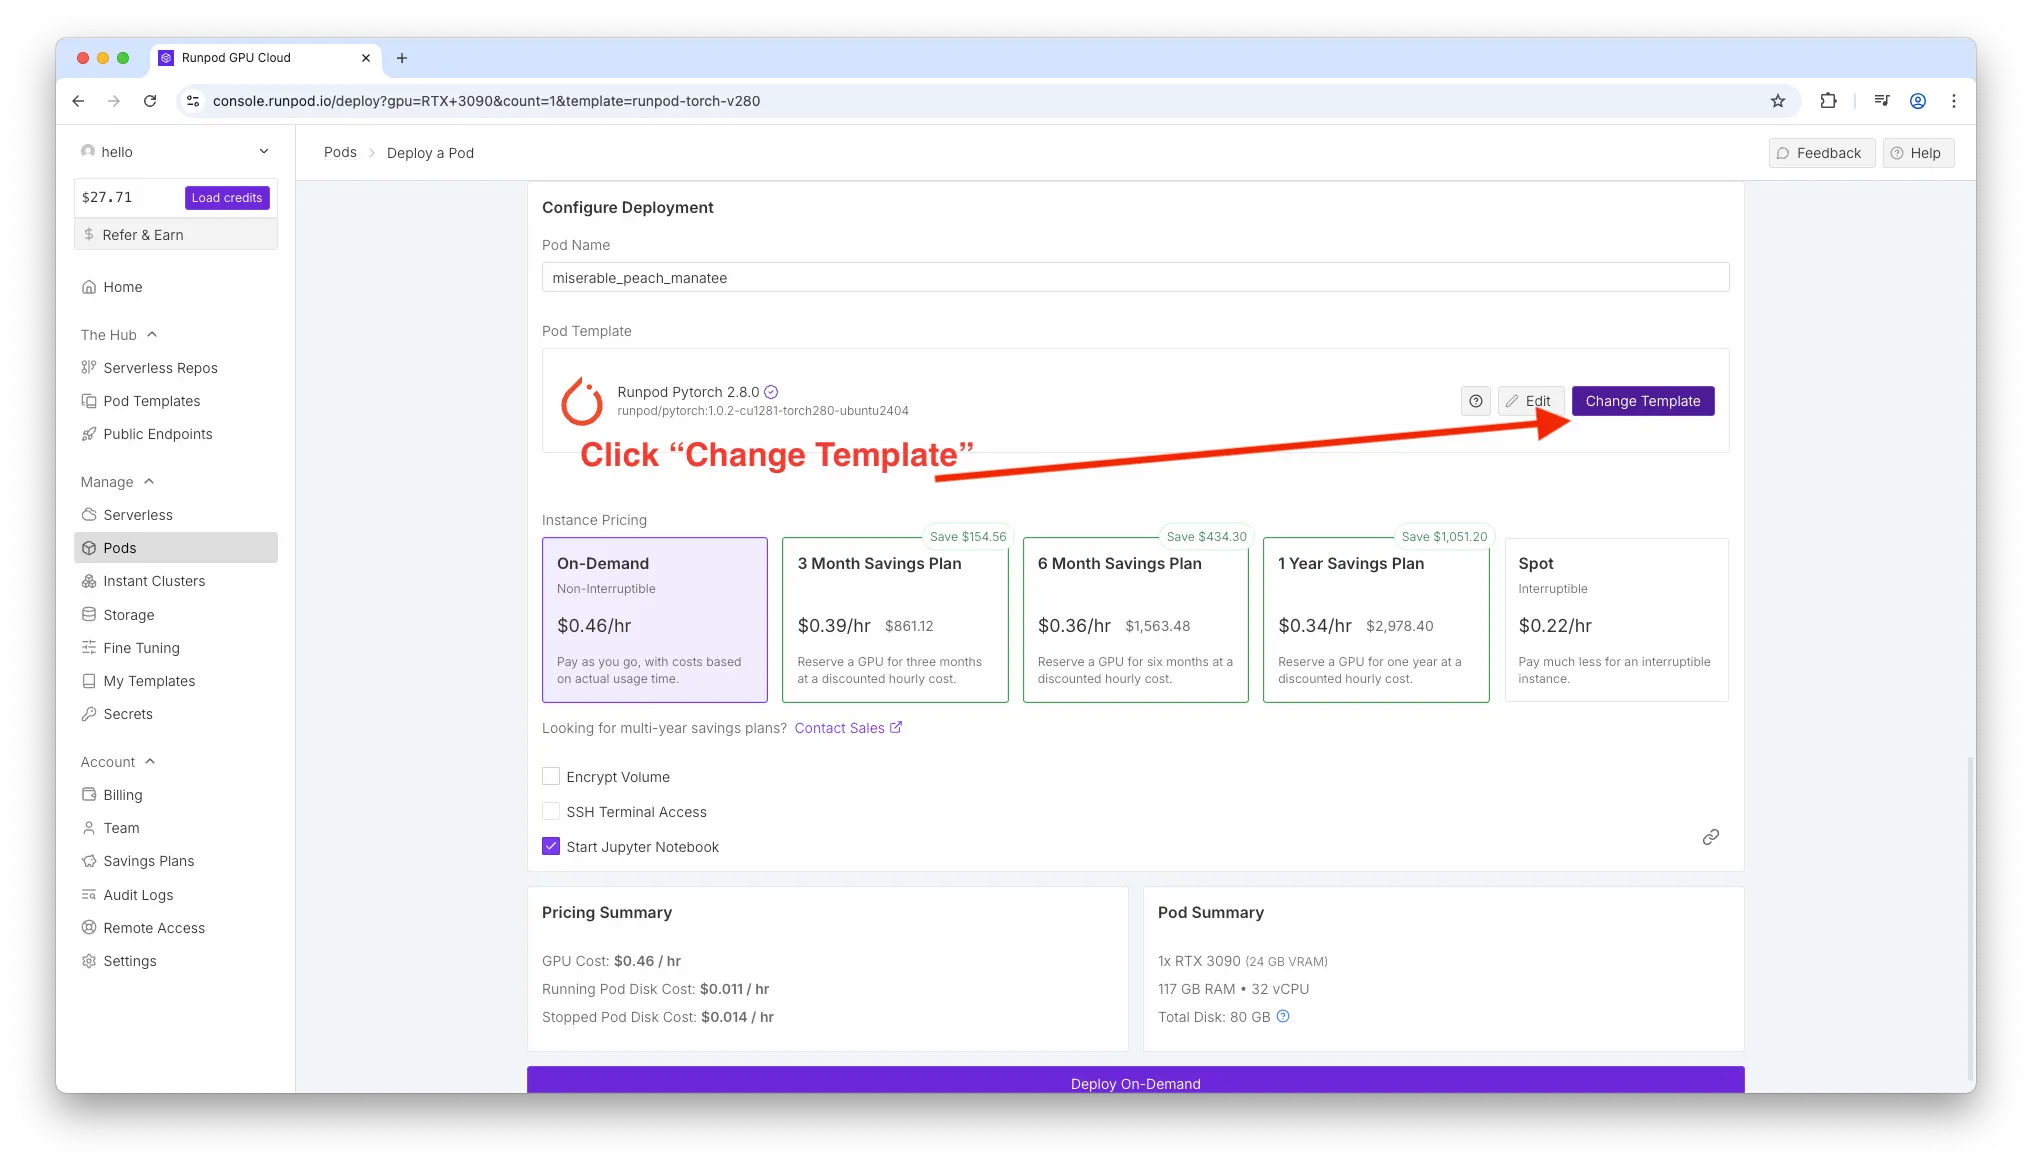Check the Encrypt Volume checkbox
The image size is (2032, 1167).
point(551,776)
